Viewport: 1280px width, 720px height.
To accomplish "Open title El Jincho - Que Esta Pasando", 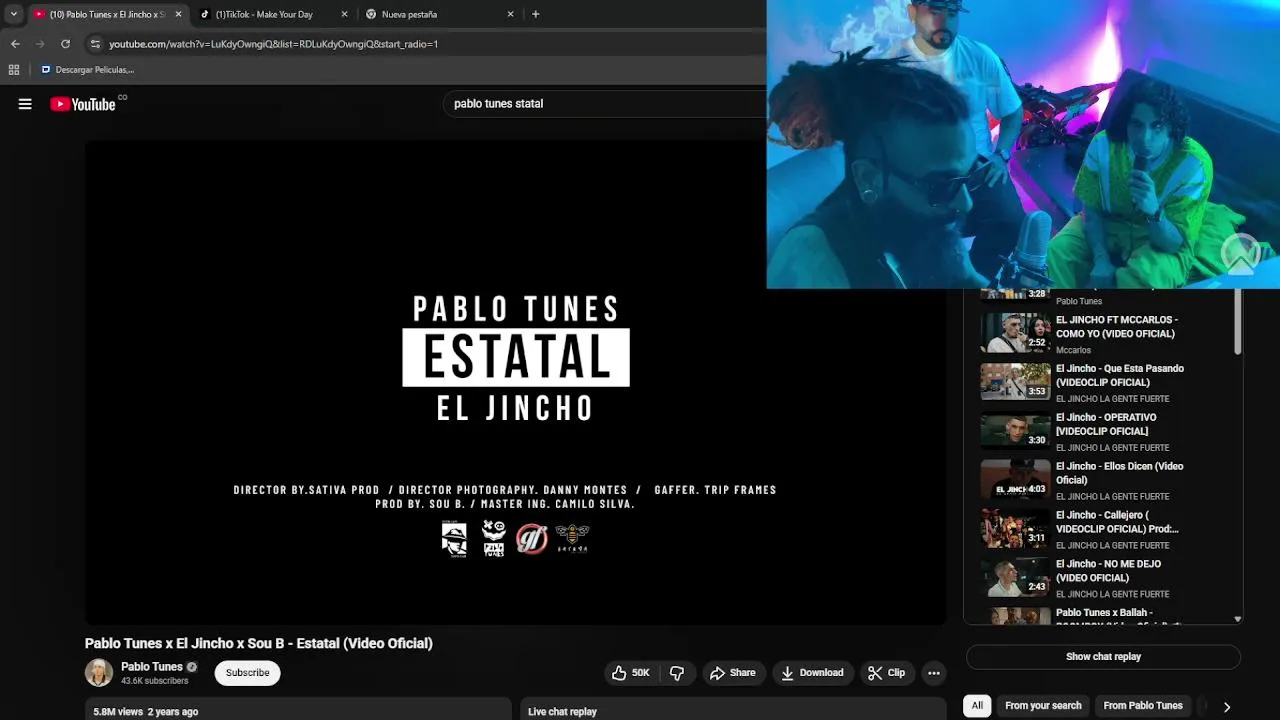I will click(1120, 376).
